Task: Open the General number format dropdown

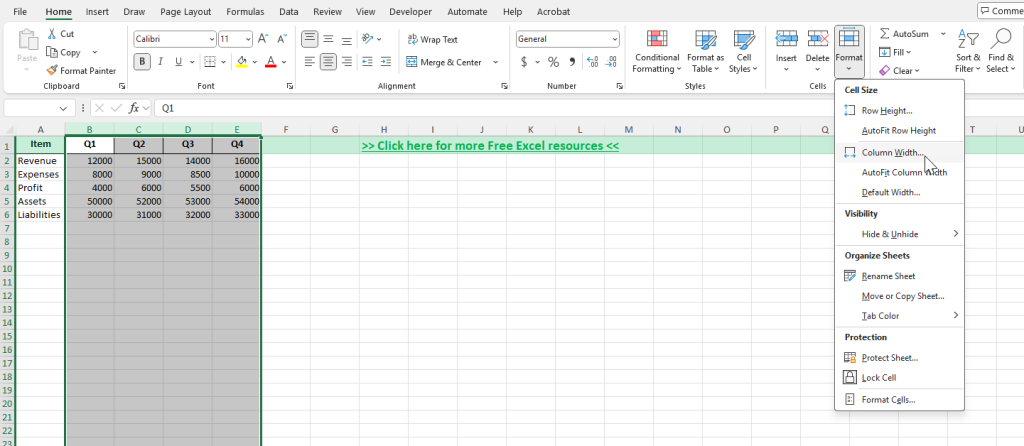Action: (x=615, y=39)
